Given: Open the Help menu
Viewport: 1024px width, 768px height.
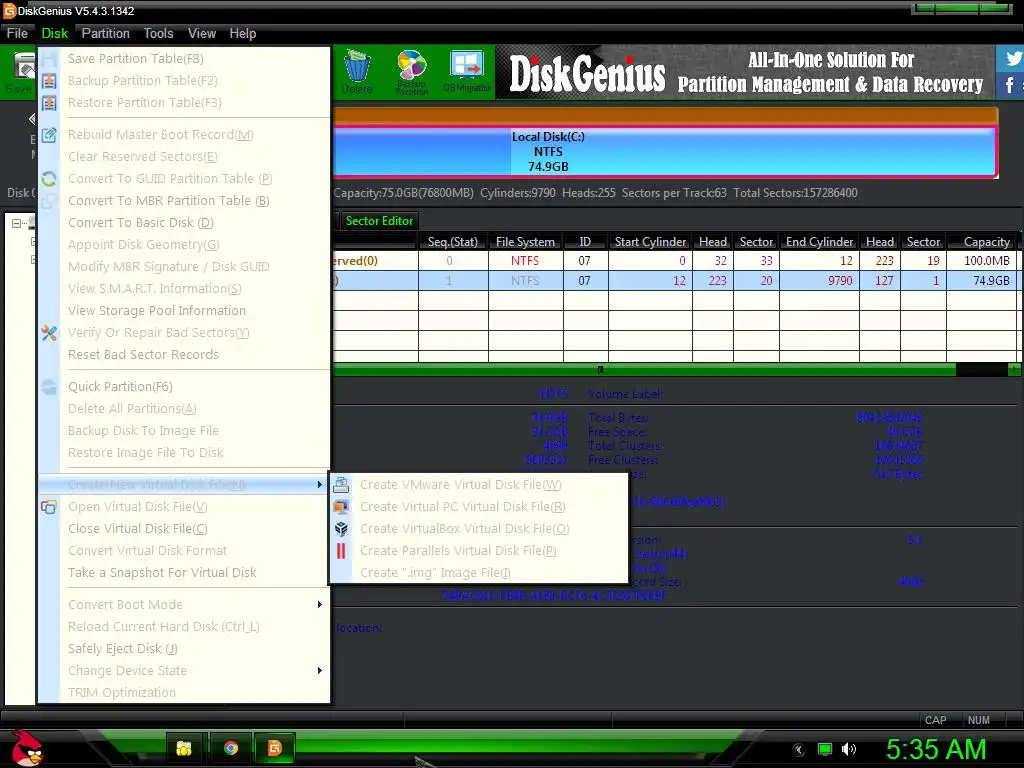Looking at the screenshot, I should point(242,33).
